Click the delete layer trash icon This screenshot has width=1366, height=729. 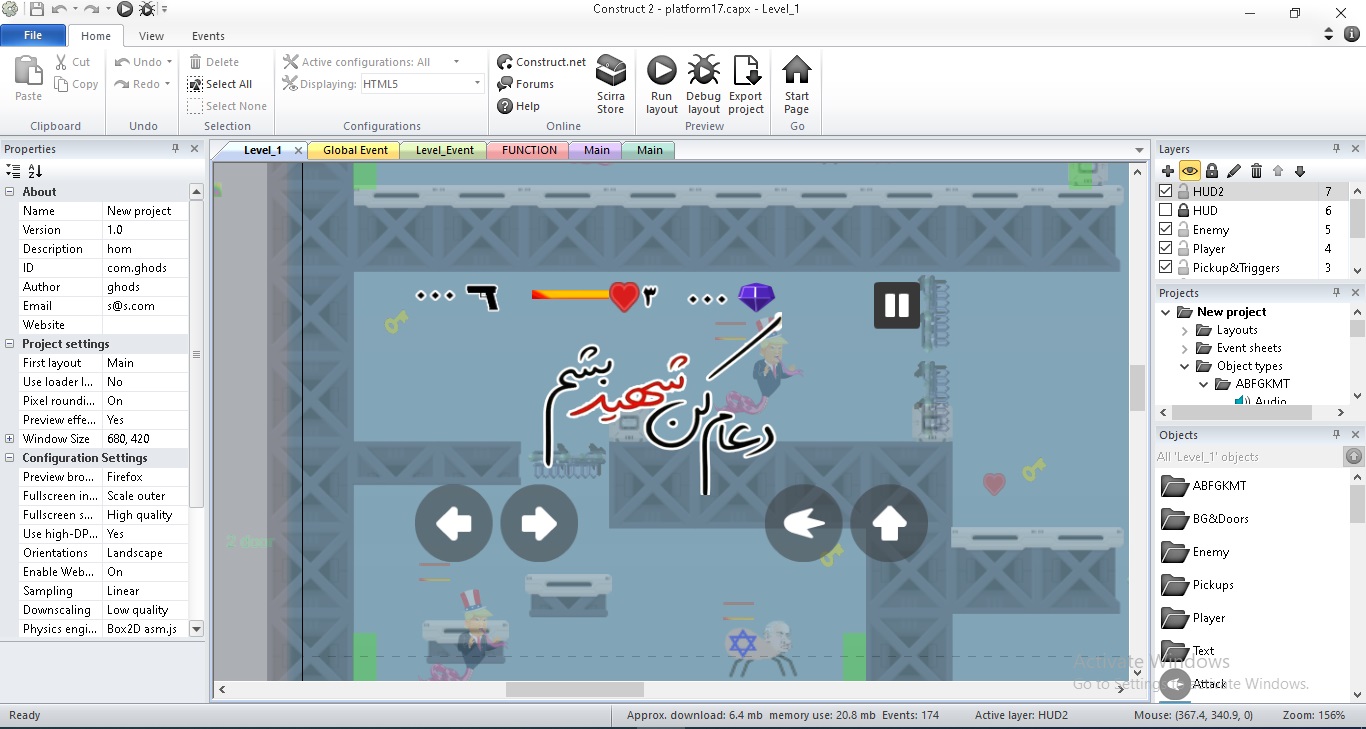coord(1256,171)
